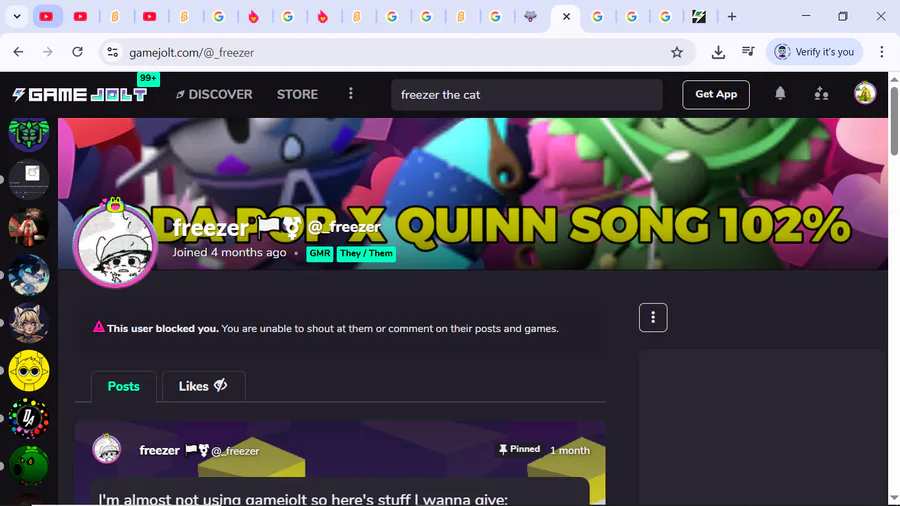Switch to the purple fox-icon browser tab
This screenshot has height=506, width=900.
530,17
